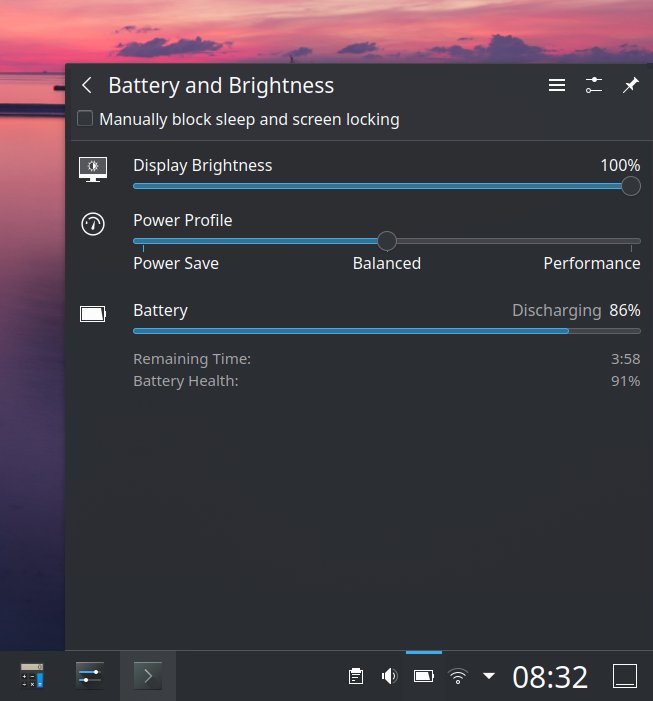
Task: Click the battery charge progress bar
Action: coord(387,331)
